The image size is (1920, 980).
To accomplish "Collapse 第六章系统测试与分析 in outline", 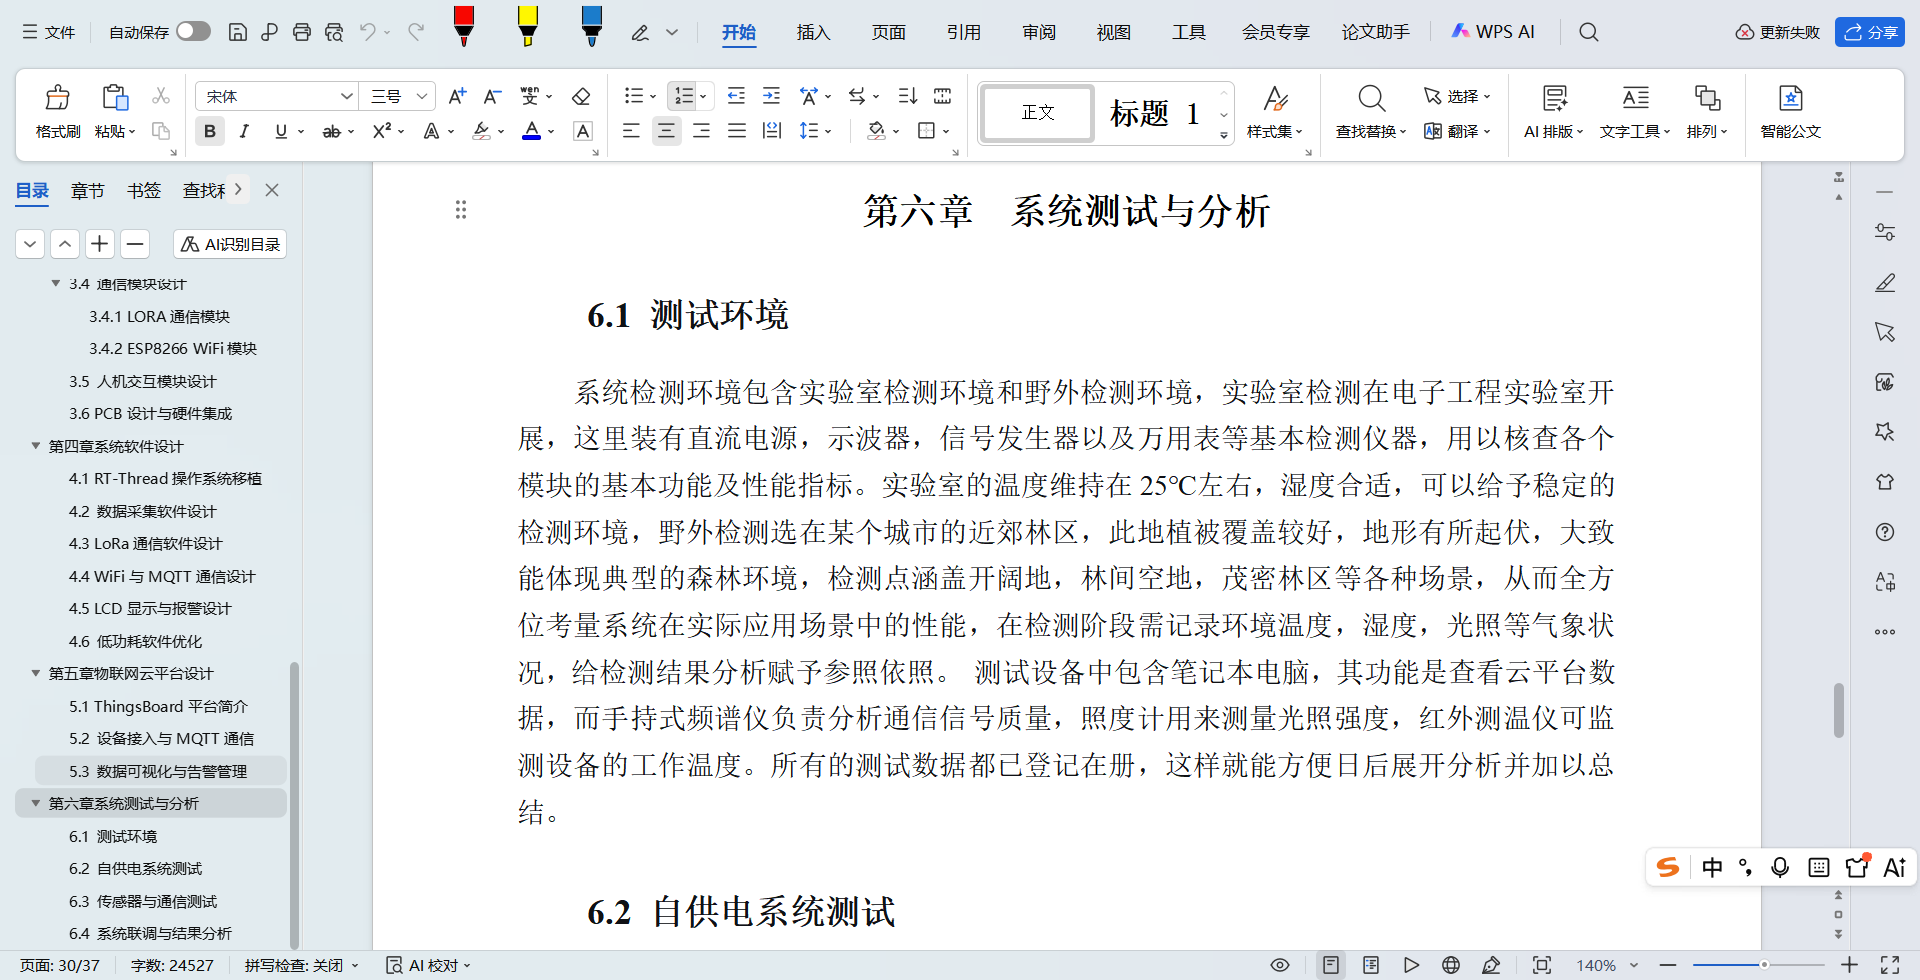I will coord(36,803).
